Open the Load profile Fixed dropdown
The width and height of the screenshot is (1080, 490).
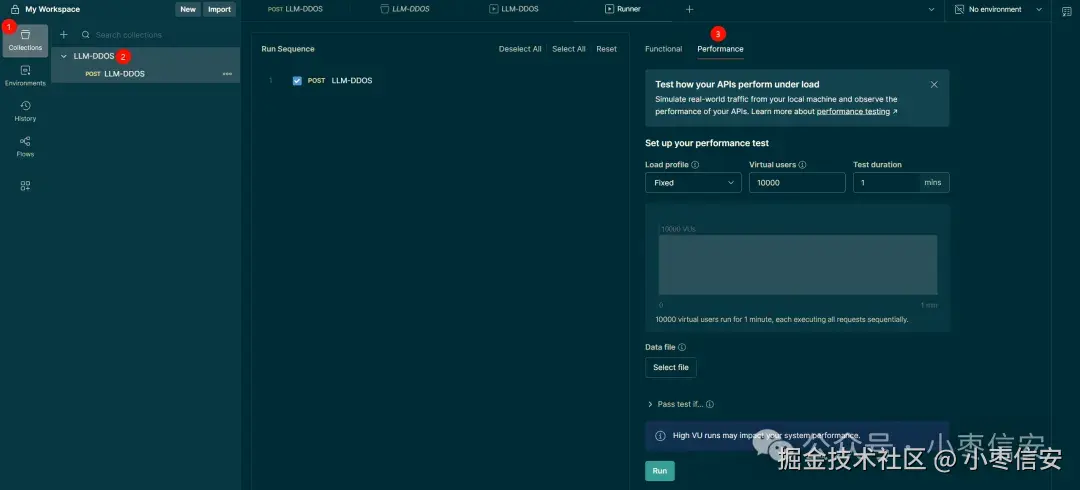(x=693, y=183)
